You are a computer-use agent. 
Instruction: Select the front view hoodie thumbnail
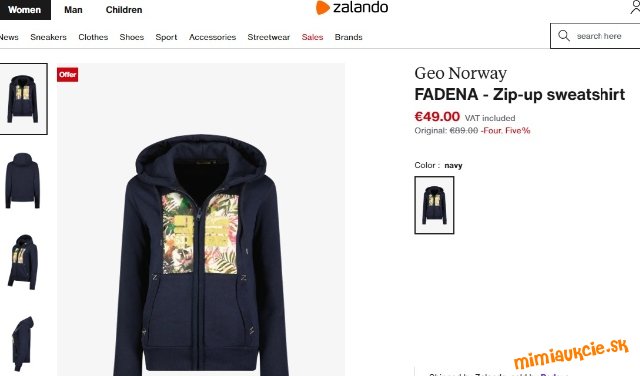pos(23,99)
